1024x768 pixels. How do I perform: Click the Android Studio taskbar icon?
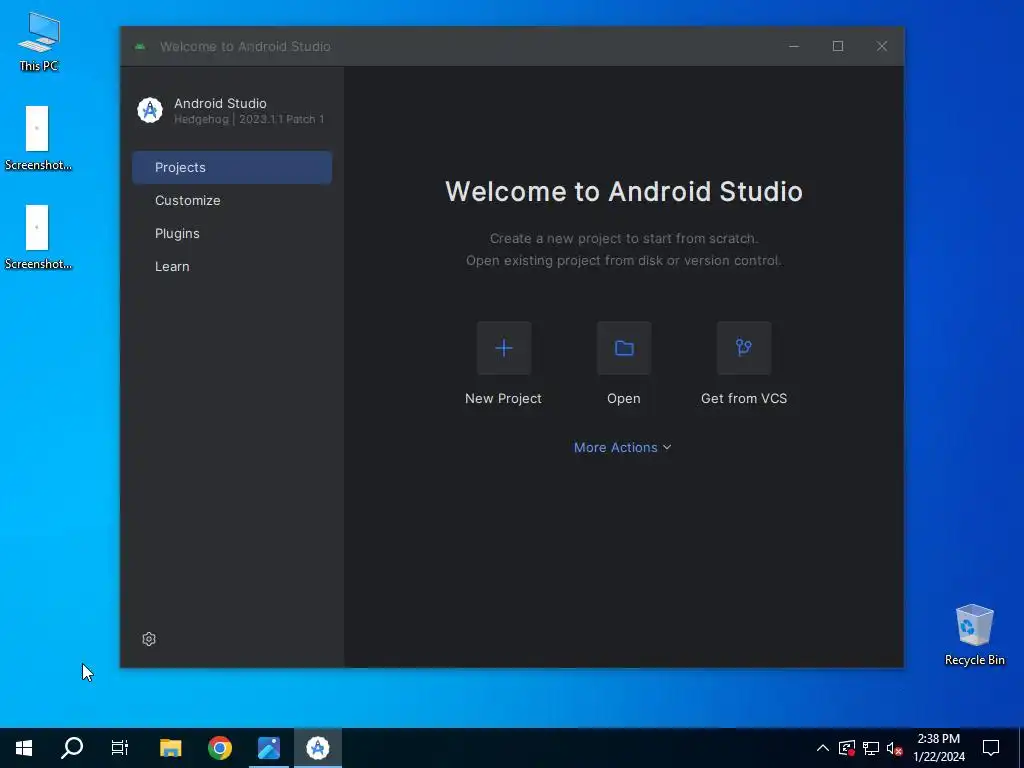pyautogui.click(x=318, y=748)
